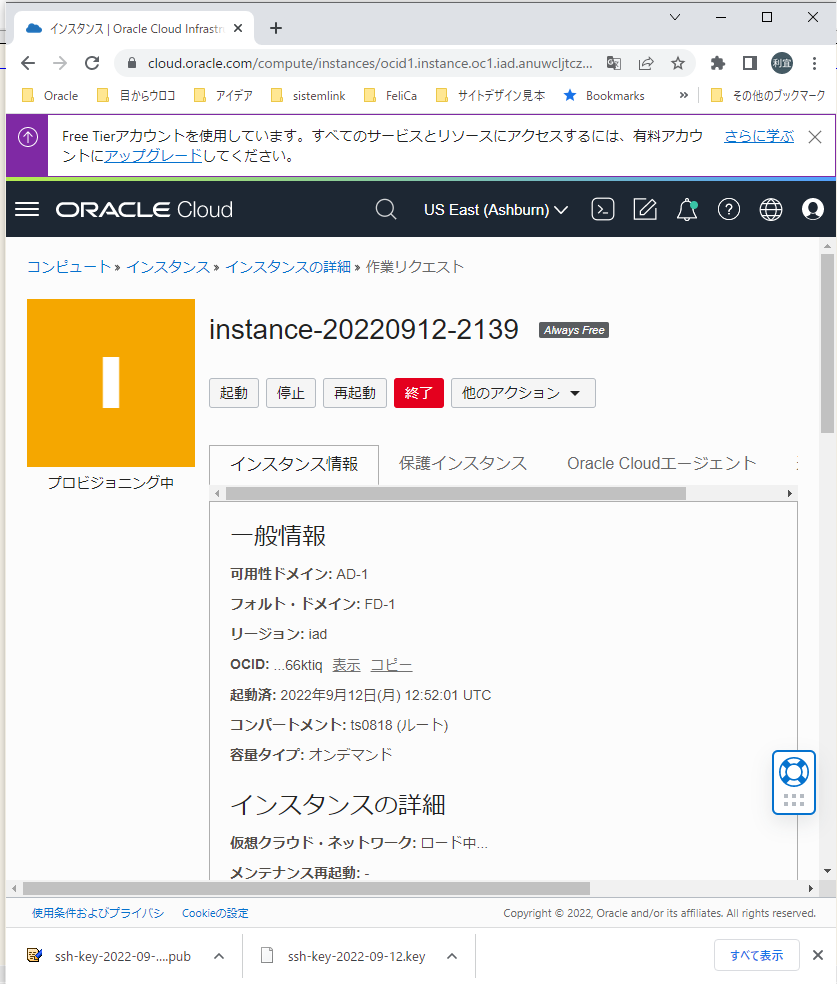The width and height of the screenshot is (837, 984).
Task: Go to インスタンス breadcrumb
Action: [168, 267]
